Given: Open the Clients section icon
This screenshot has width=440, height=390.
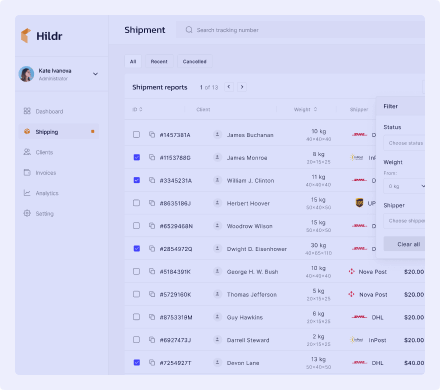Looking at the screenshot, I should 27,152.
